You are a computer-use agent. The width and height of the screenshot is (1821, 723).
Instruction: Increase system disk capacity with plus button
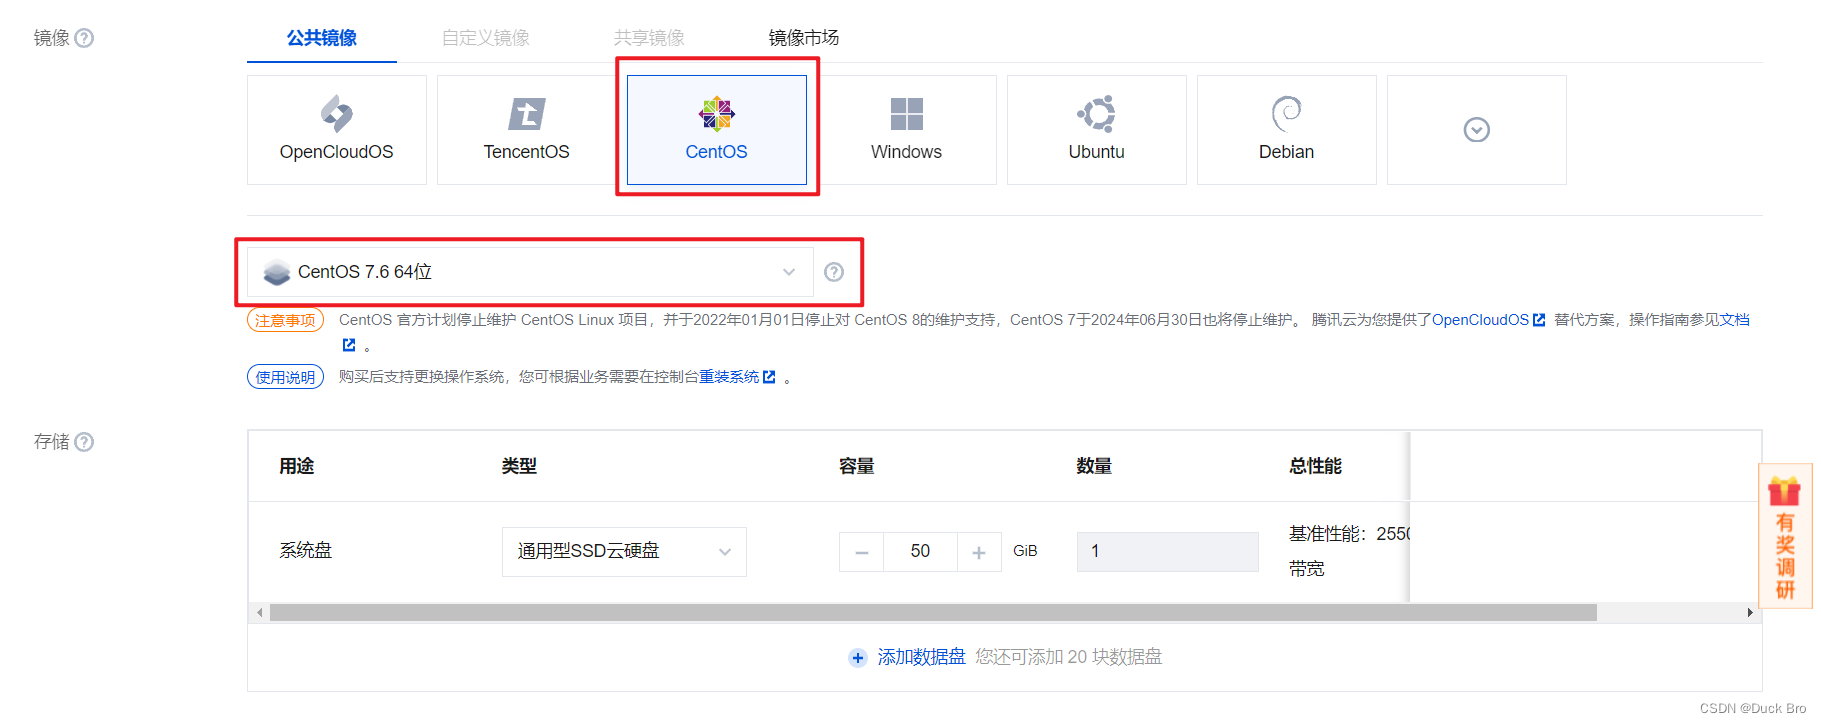[x=979, y=552]
